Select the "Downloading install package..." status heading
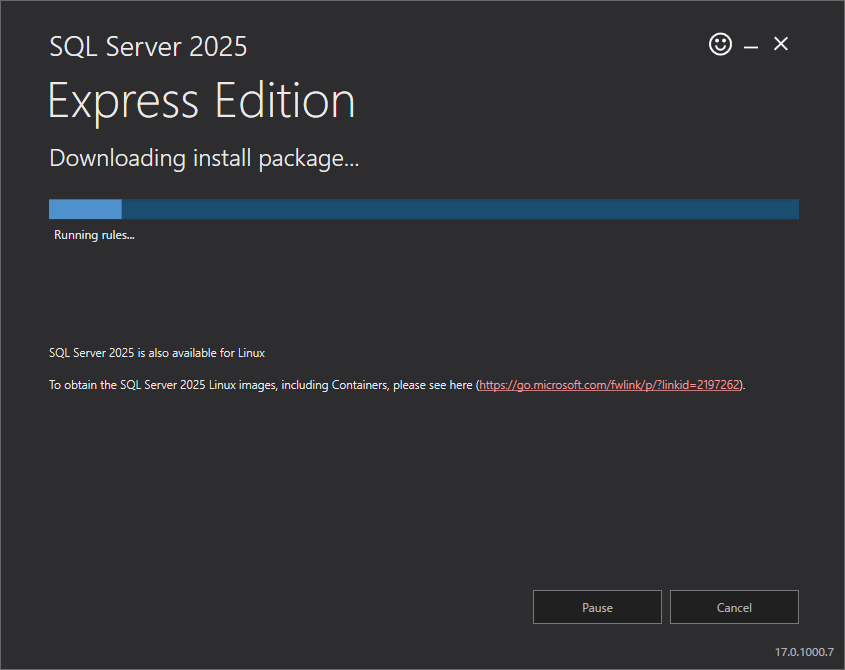Image resolution: width=845 pixels, height=670 pixels. tap(203, 158)
